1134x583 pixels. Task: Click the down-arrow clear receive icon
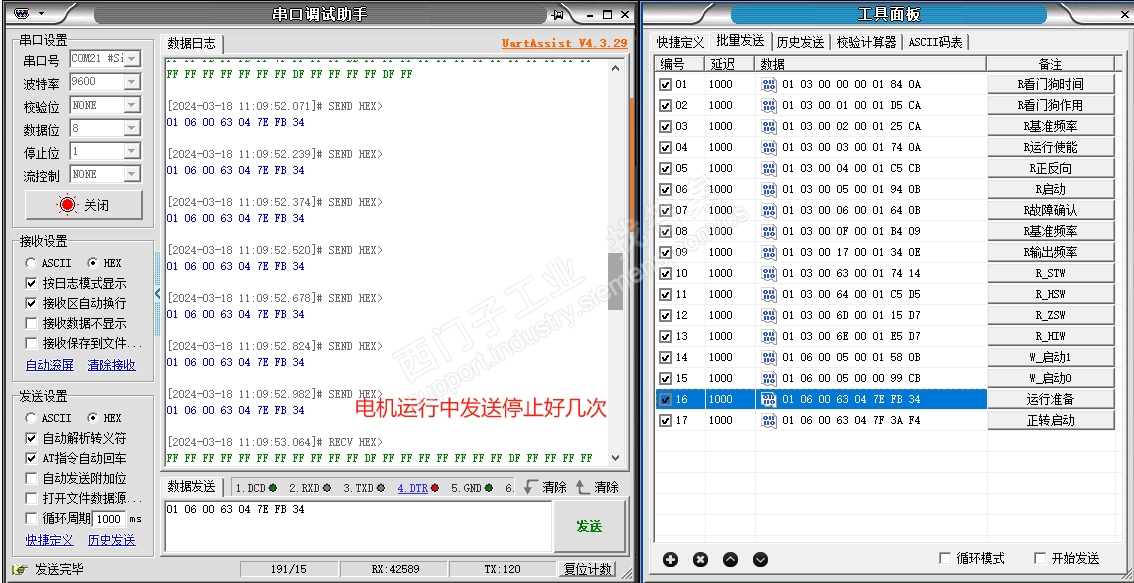click(530, 487)
